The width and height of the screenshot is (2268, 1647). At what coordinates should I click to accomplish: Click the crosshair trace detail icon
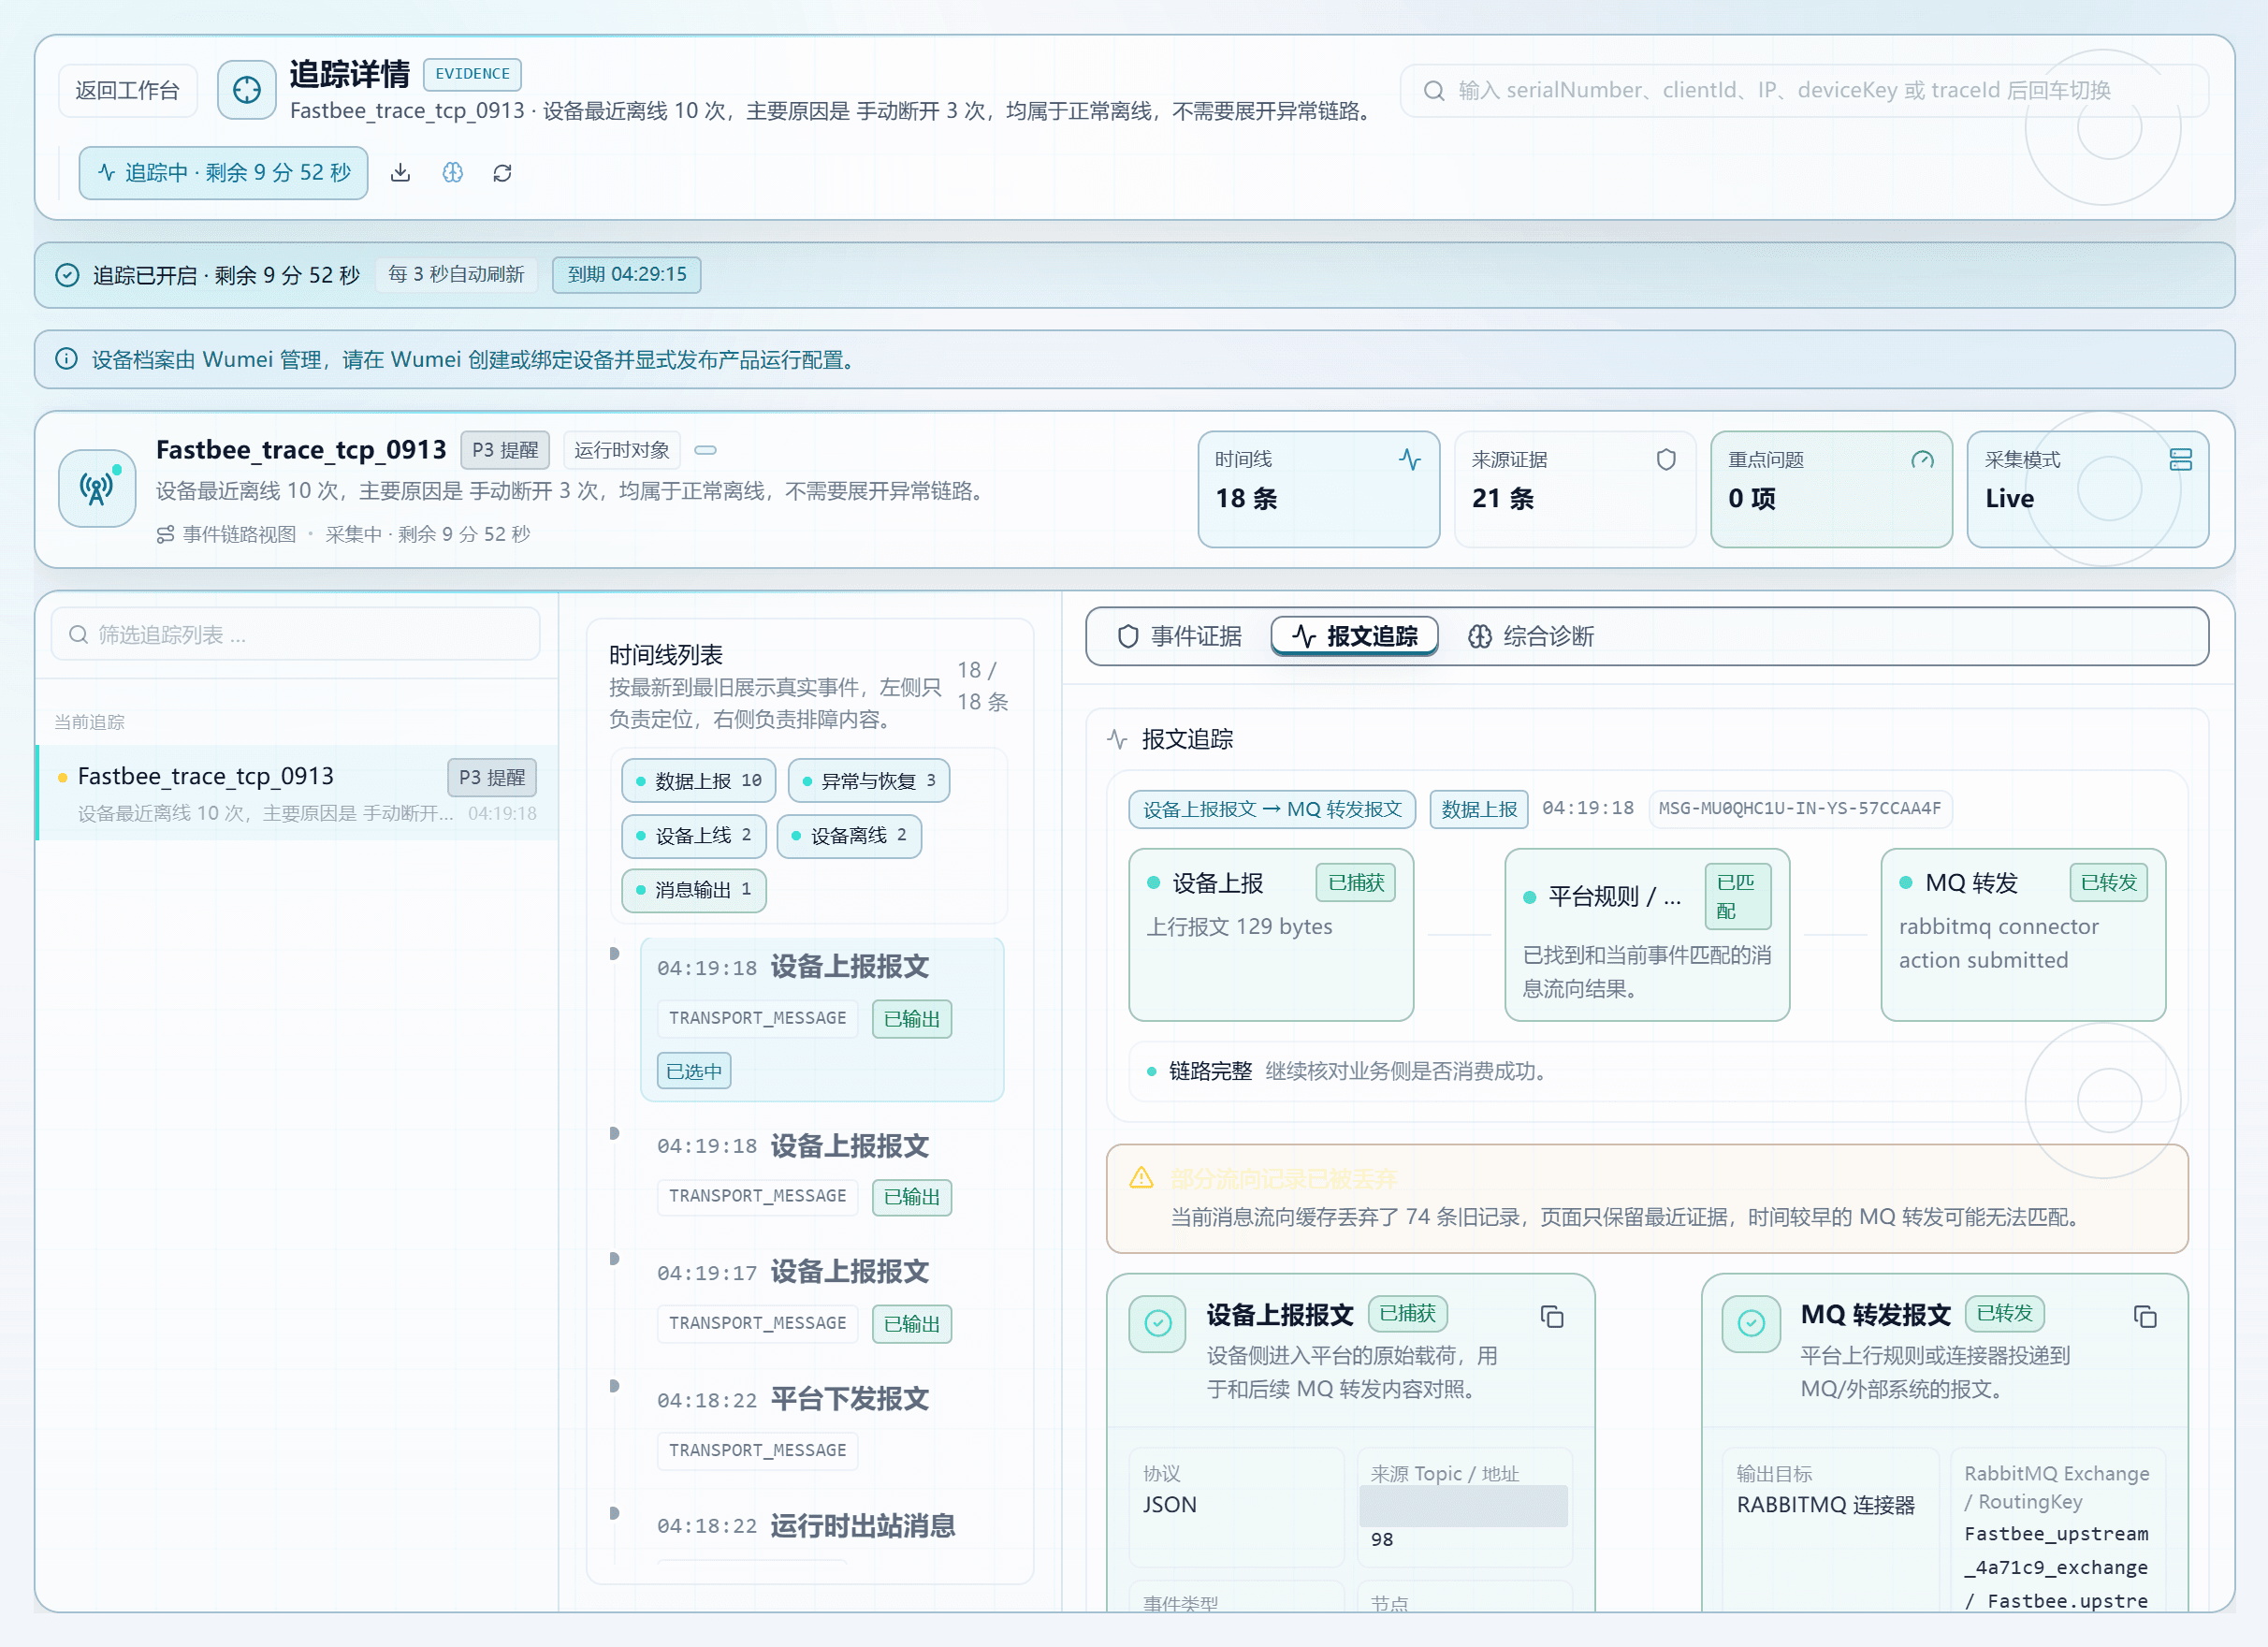pos(247,90)
